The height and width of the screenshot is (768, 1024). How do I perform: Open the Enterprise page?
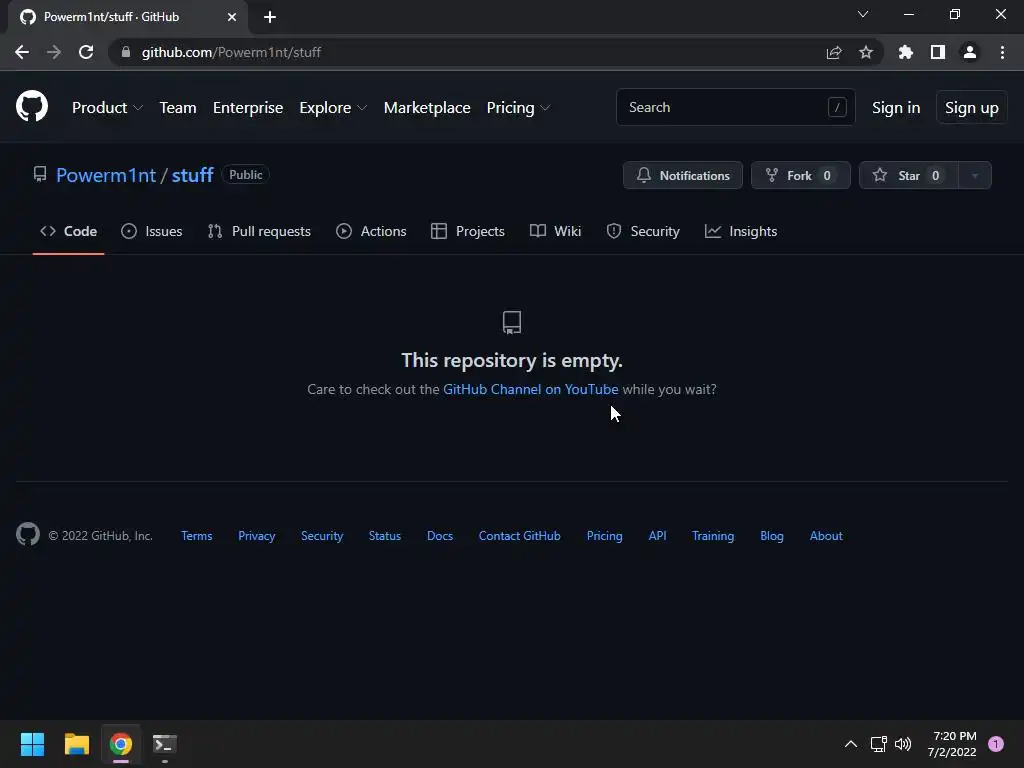pos(248,108)
